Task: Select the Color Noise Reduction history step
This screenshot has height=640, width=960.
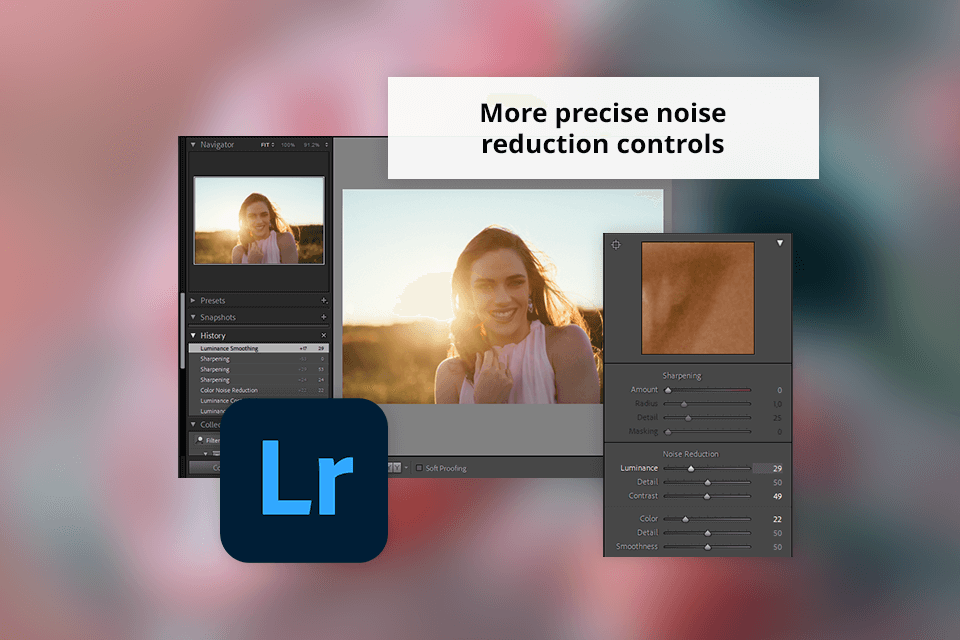Action: coord(258,390)
